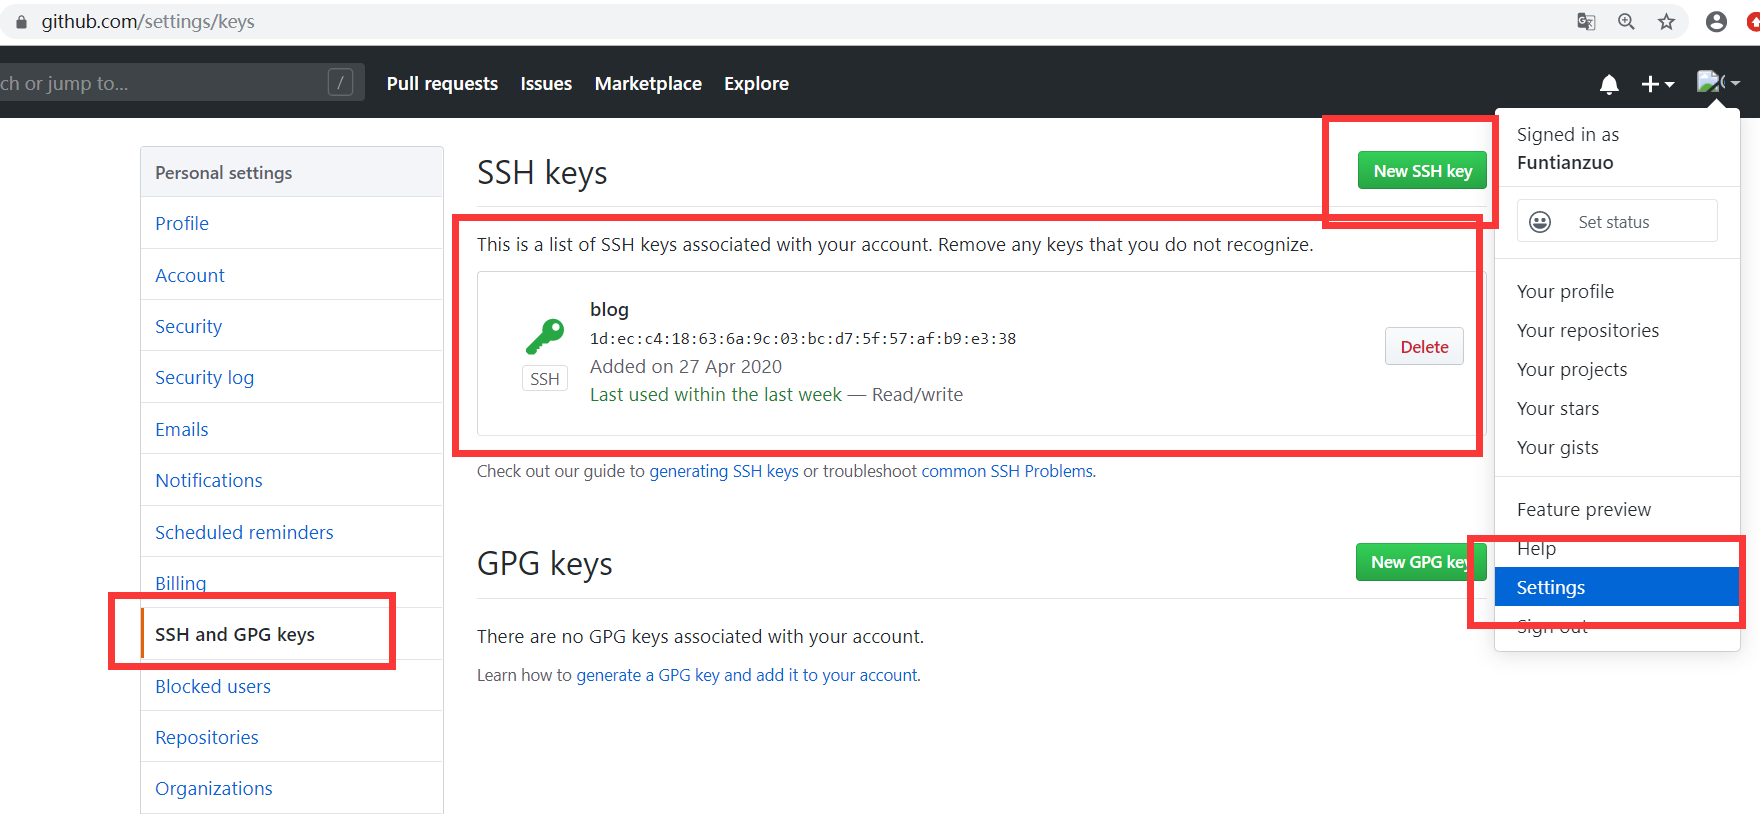The width and height of the screenshot is (1760, 814).
Task: Select Your repositories in user menu
Action: pos(1587,330)
